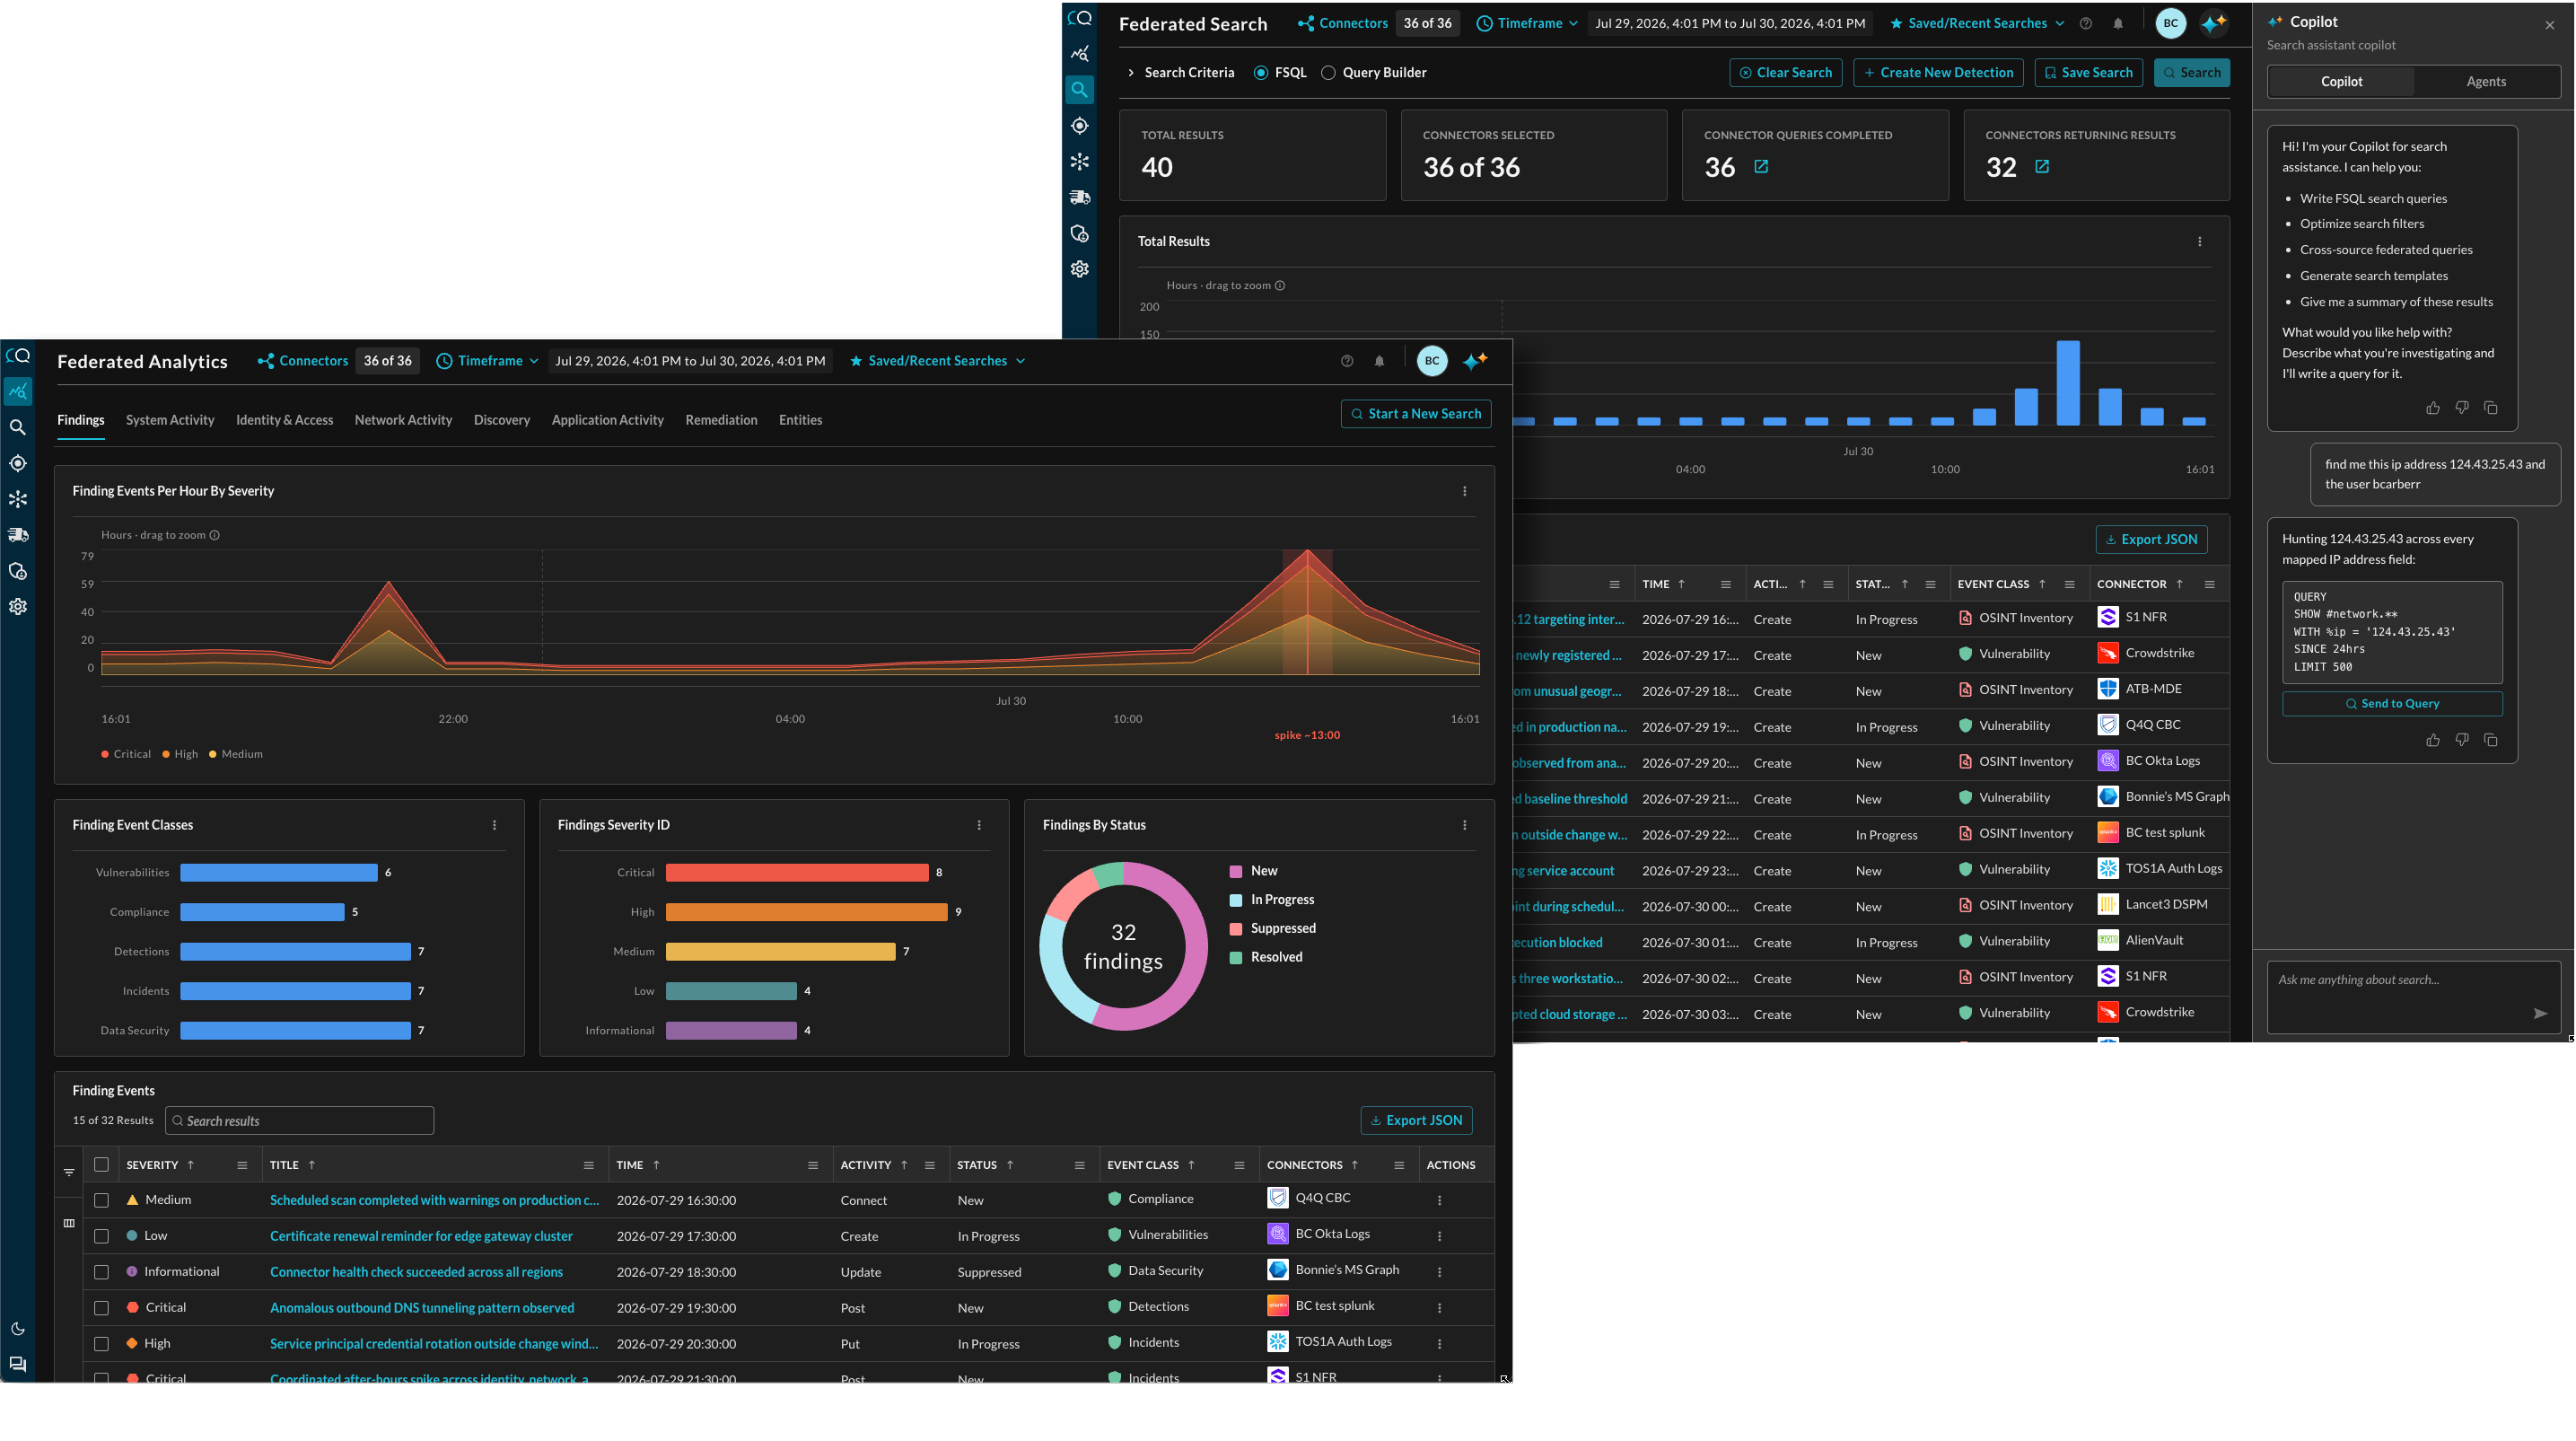
Task: Check the Certificate renewal reminder row
Action: coord(101,1236)
